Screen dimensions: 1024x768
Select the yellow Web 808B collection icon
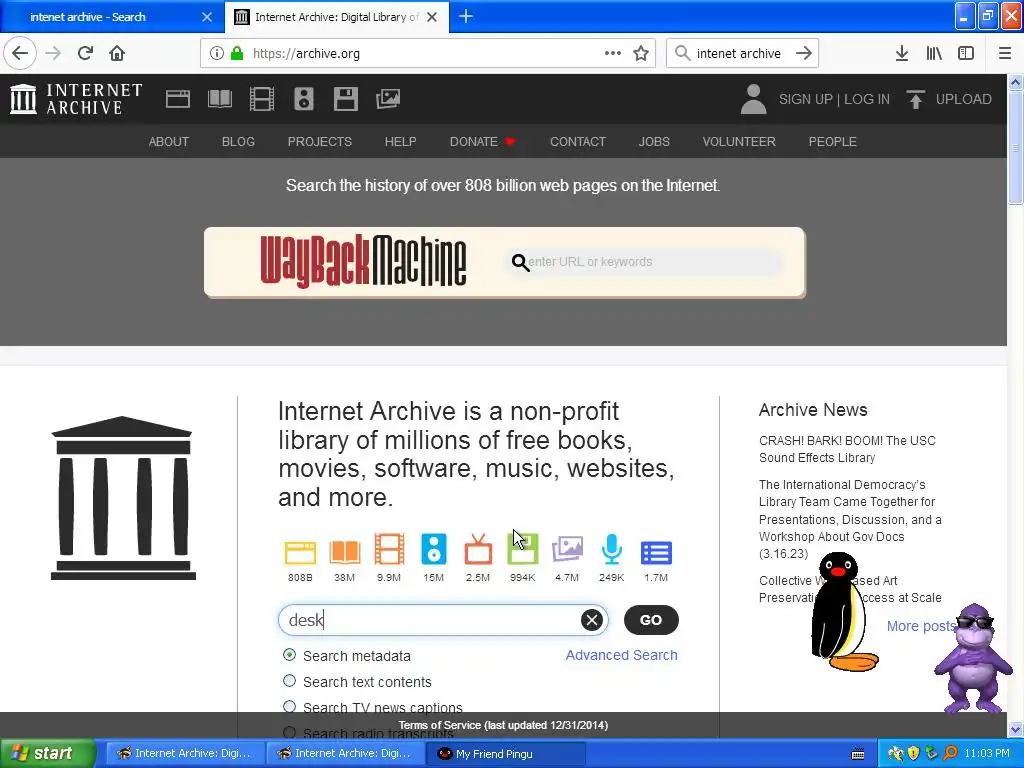point(300,552)
